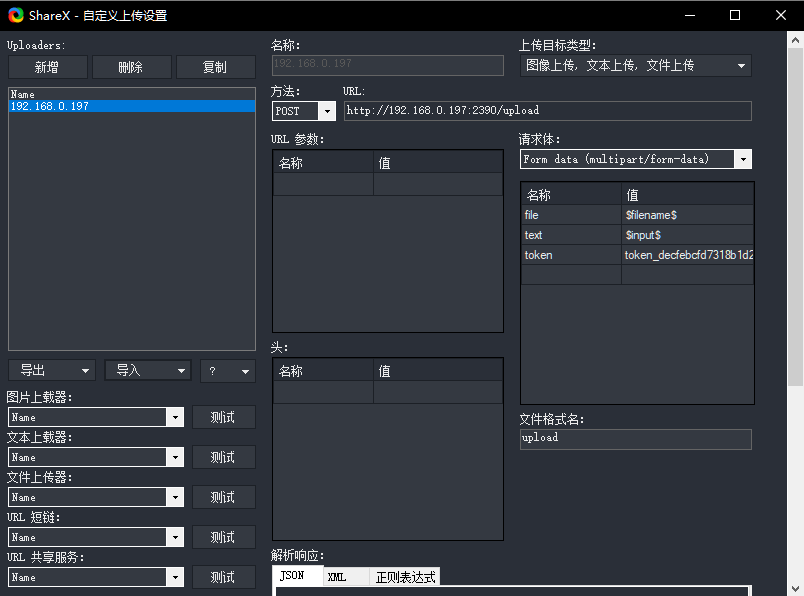Click the 'file' name cell in body table
This screenshot has width=804, height=596.
571,215
